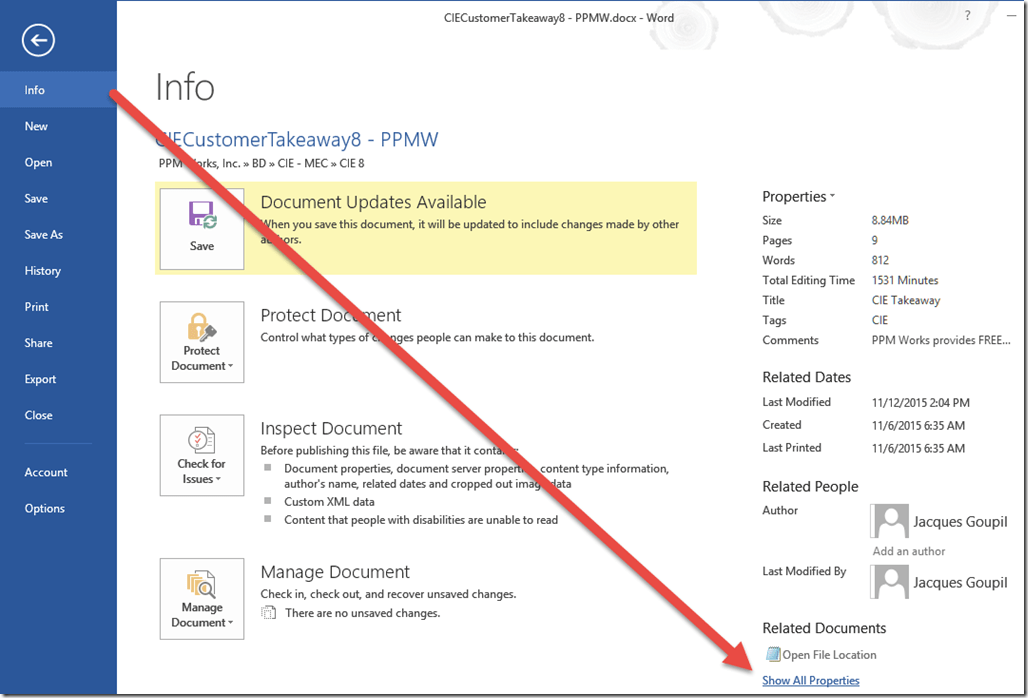The image size is (1028, 698).
Task: Click the PPM Works provides FREE comment
Action: point(940,340)
